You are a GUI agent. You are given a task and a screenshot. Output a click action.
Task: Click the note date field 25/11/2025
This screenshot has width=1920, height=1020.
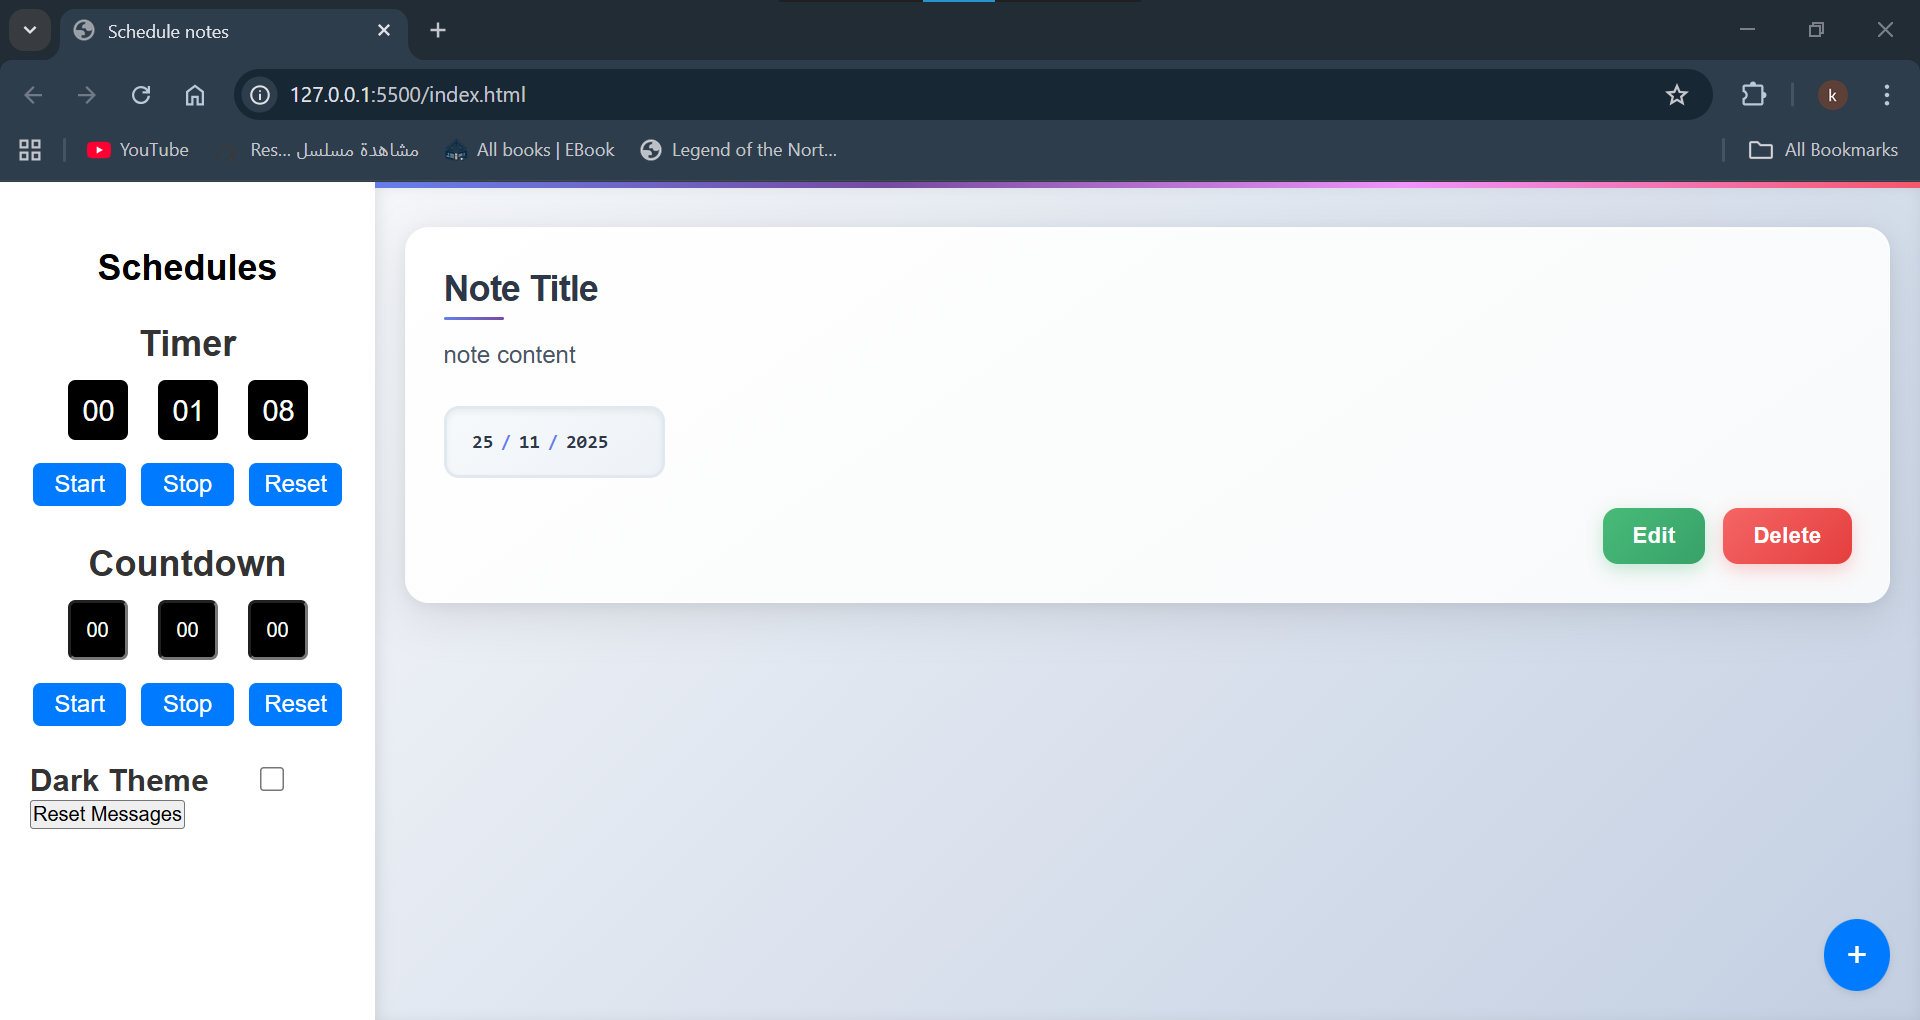[554, 442]
